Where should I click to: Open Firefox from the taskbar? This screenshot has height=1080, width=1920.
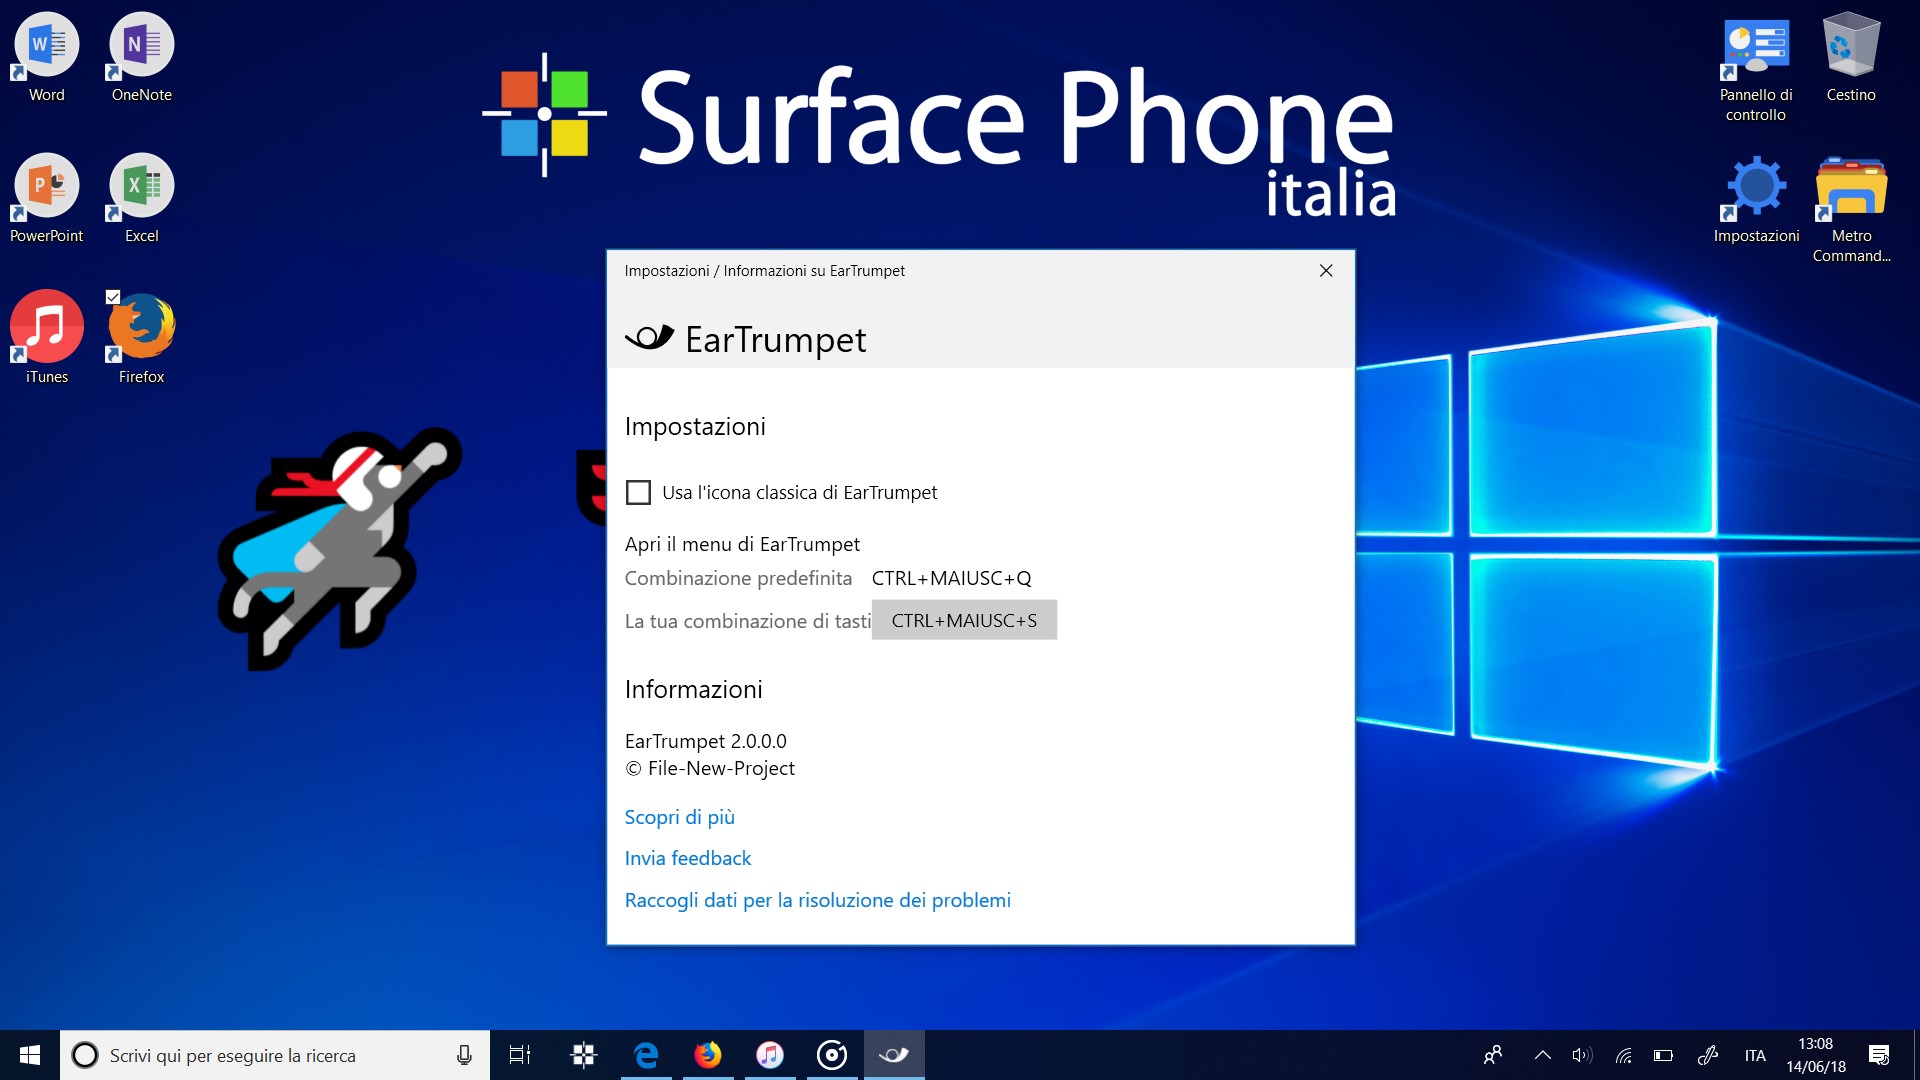click(x=708, y=1055)
